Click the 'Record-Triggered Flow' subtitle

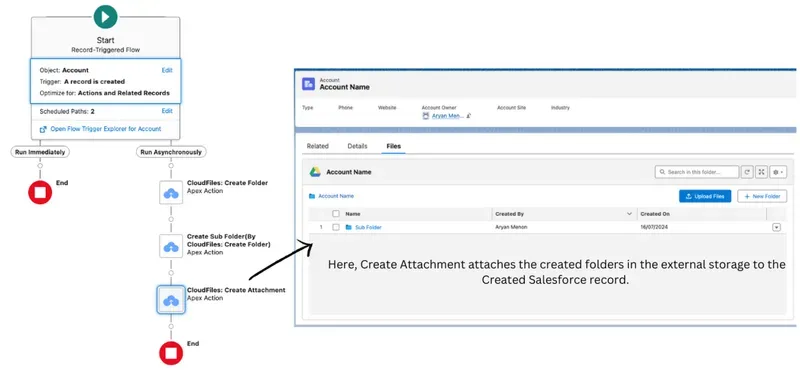pos(105,49)
